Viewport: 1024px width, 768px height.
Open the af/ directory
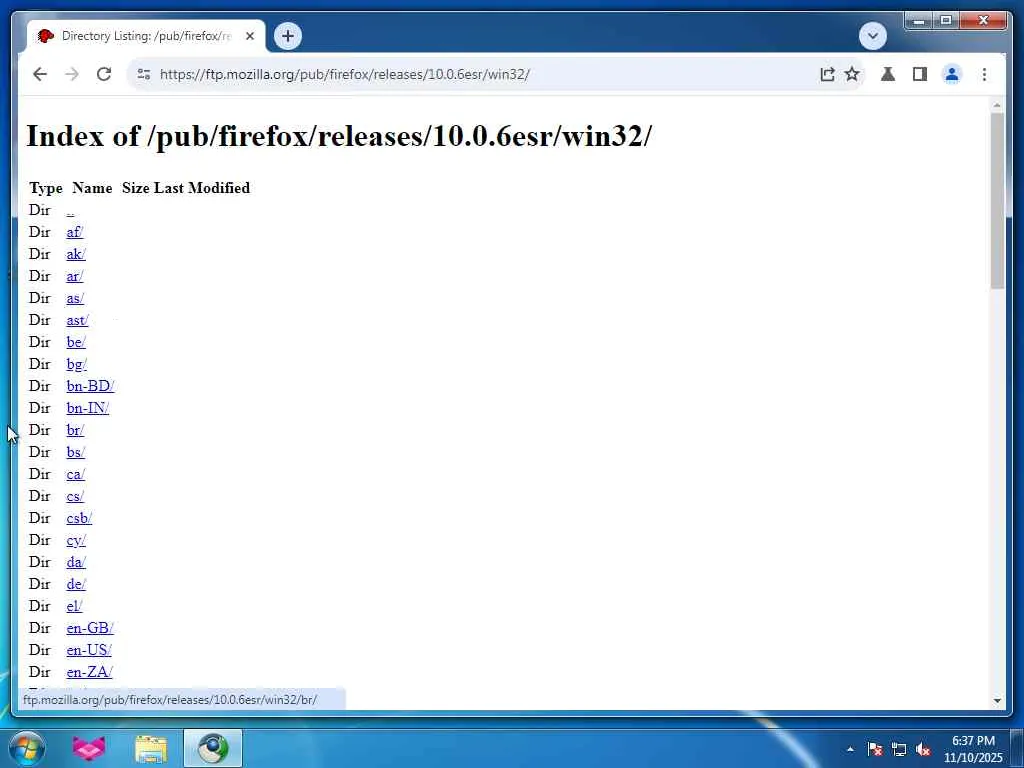pos(74,232)
